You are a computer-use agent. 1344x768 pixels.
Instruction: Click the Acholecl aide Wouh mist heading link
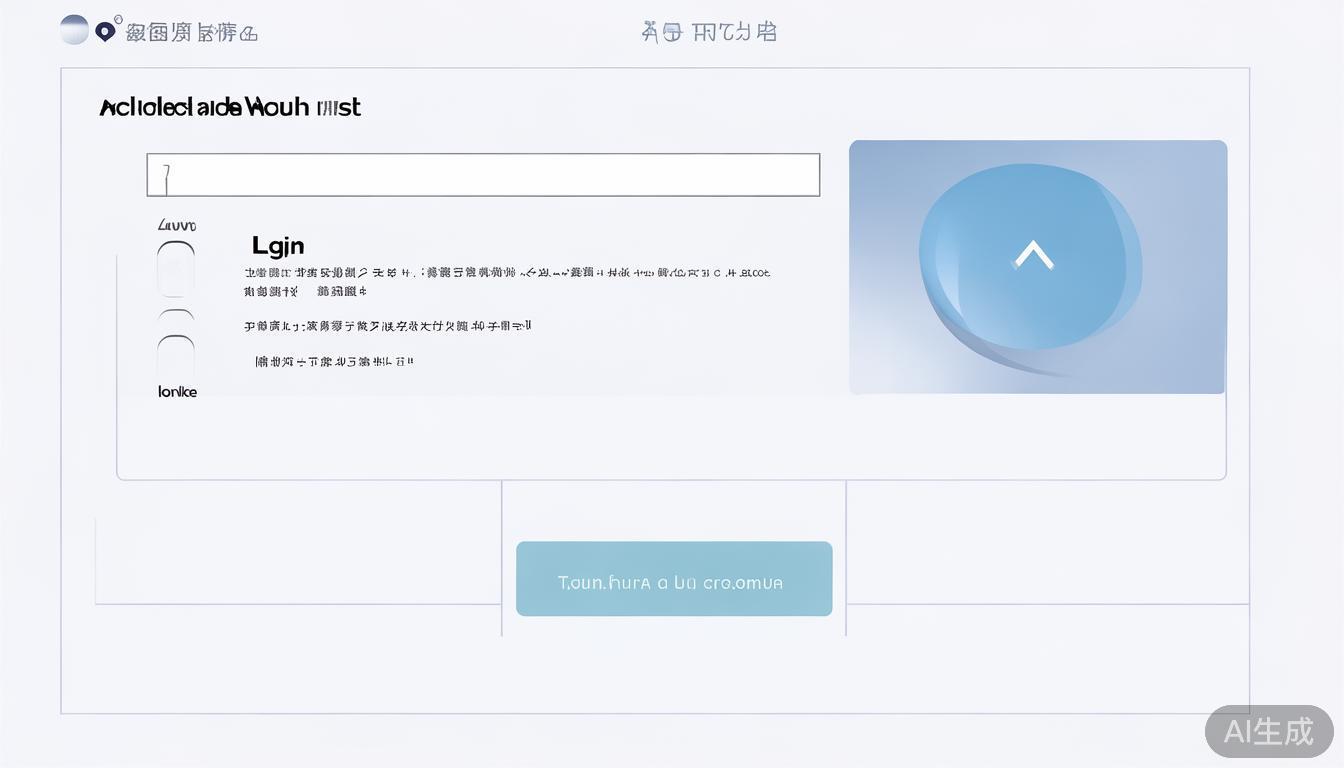[x=228, y=106]
